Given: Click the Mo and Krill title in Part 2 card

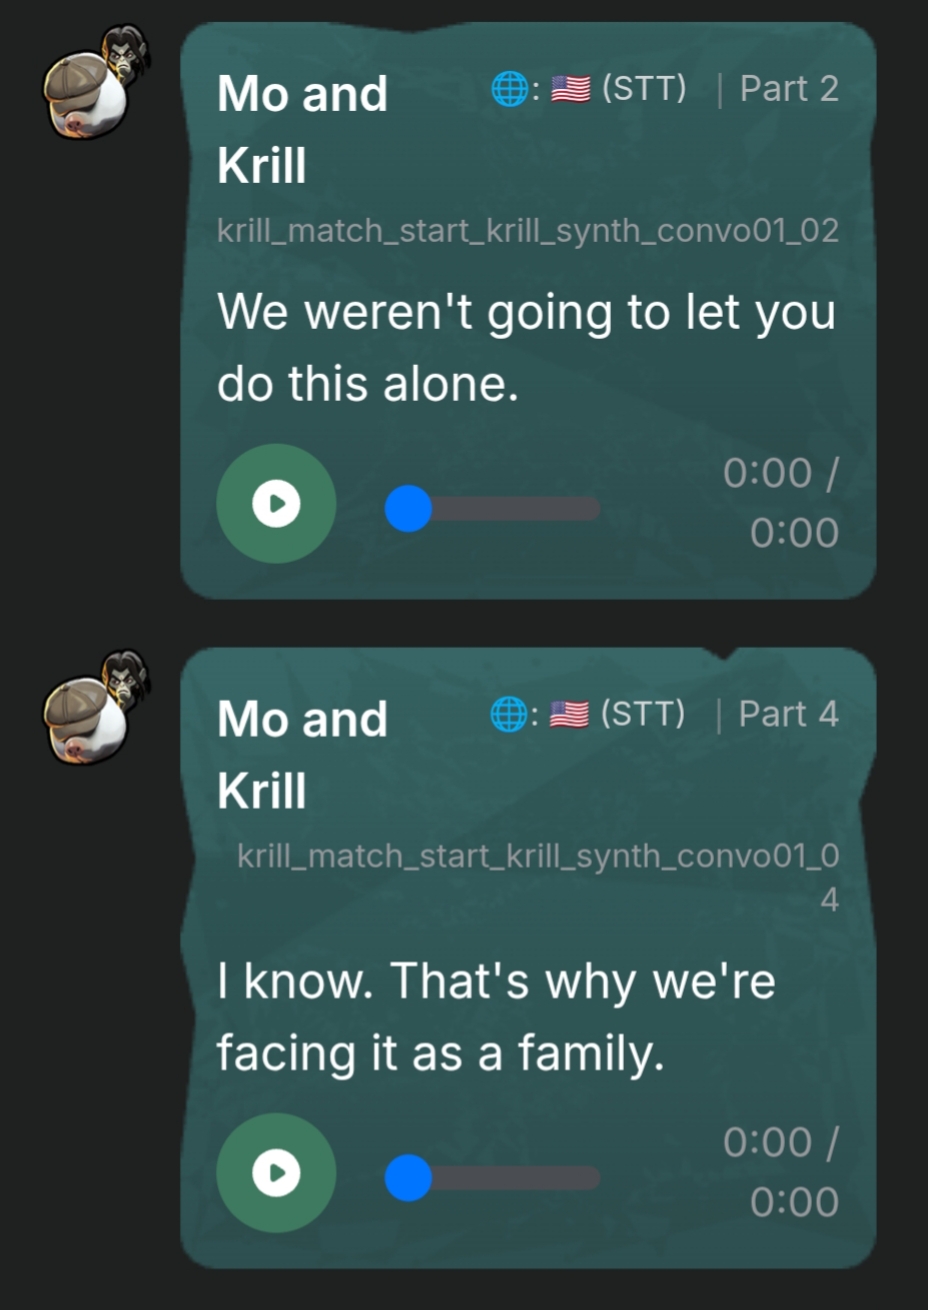Looking at the screenshot, I should 303,129.
